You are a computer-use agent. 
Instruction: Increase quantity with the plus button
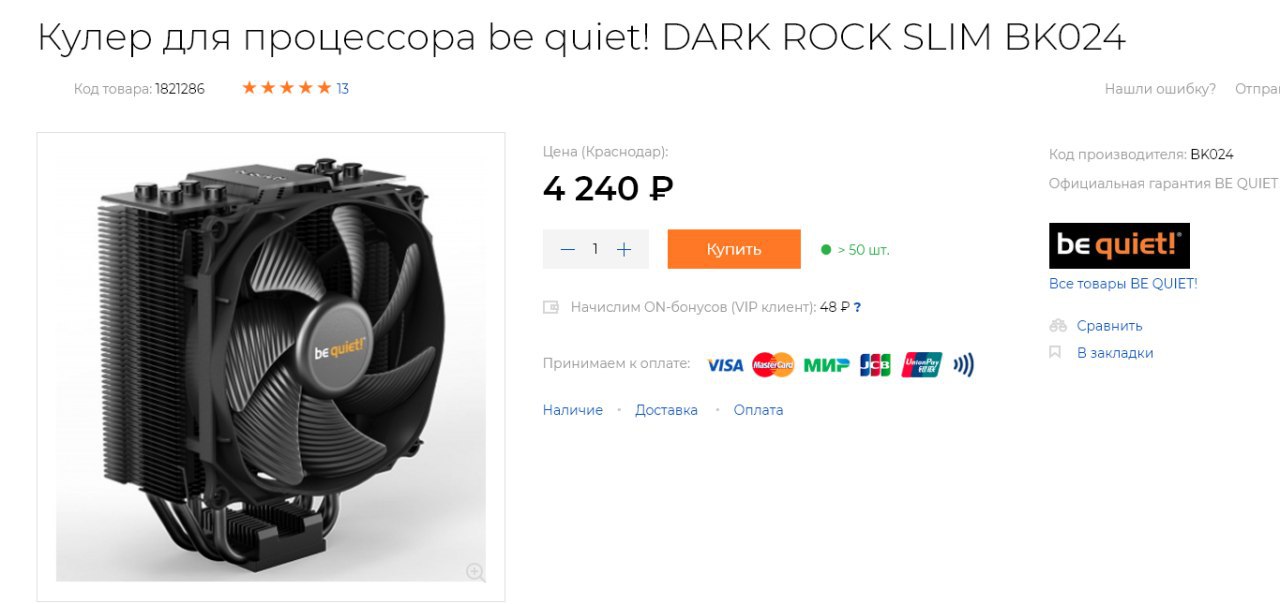click(x=624, y=249)
